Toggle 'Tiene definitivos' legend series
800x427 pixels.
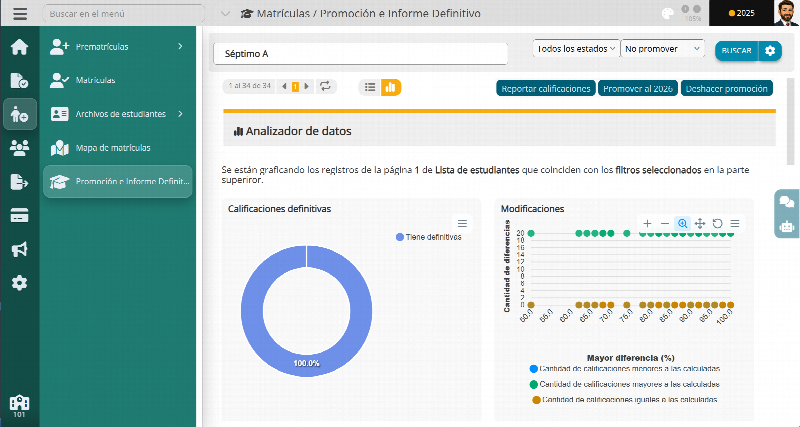point(429,237)
